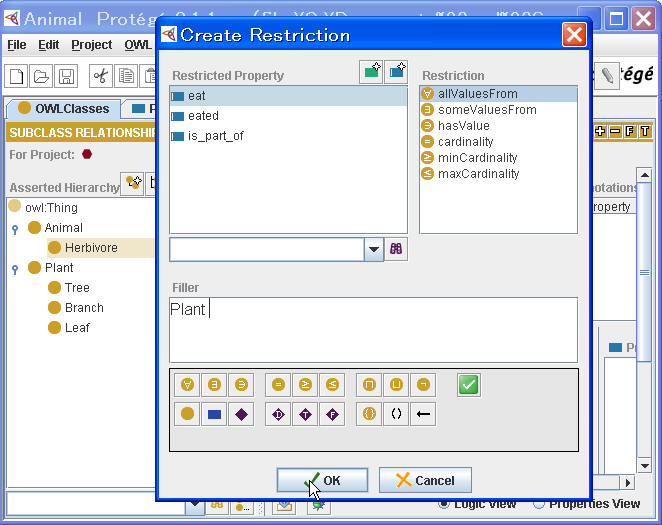Click the insert class yellow circle icon
The height and width of the screenshot is (525, 662).
pos(186,414)
